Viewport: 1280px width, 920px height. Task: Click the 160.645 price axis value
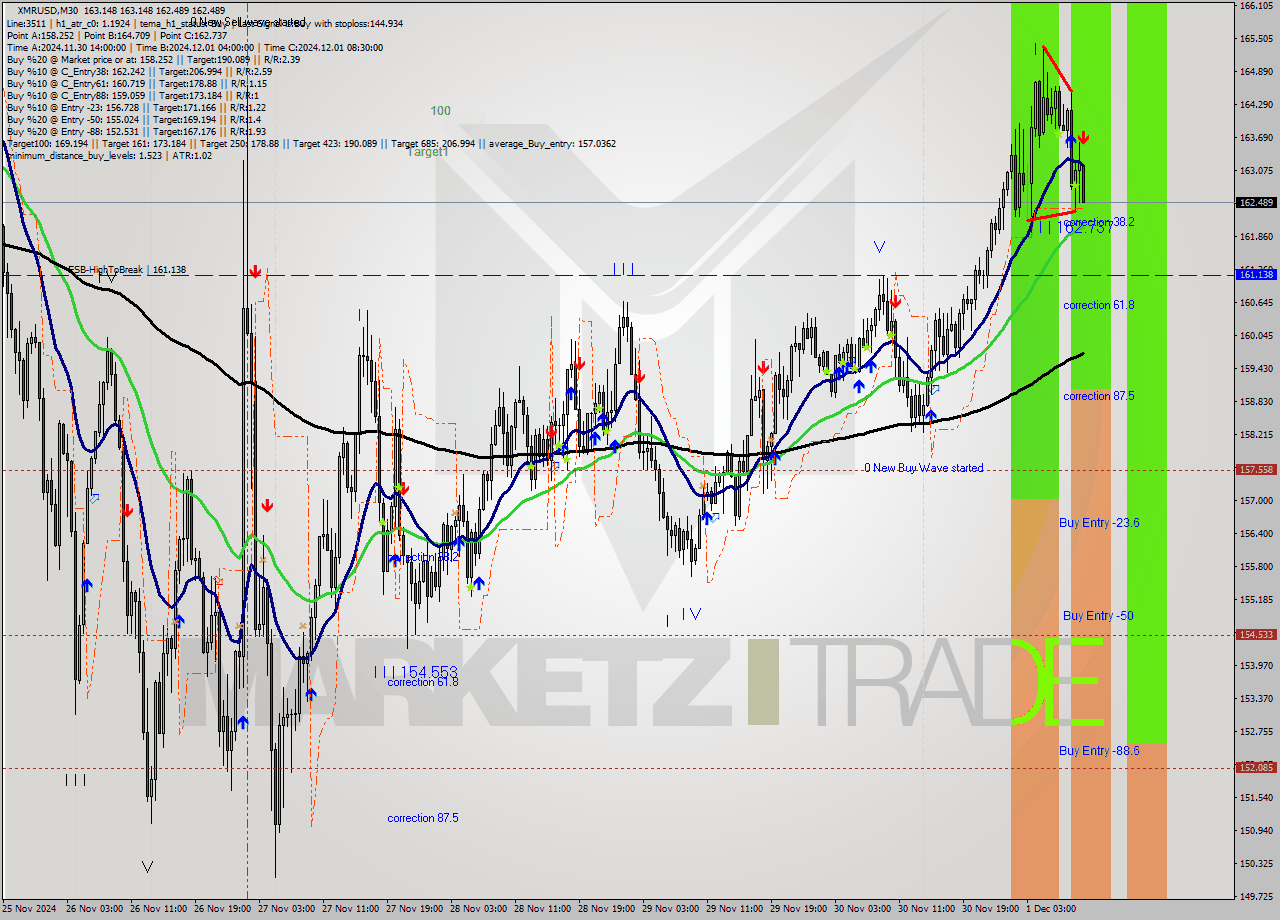pyautogui.click(x=1256, y=302)
